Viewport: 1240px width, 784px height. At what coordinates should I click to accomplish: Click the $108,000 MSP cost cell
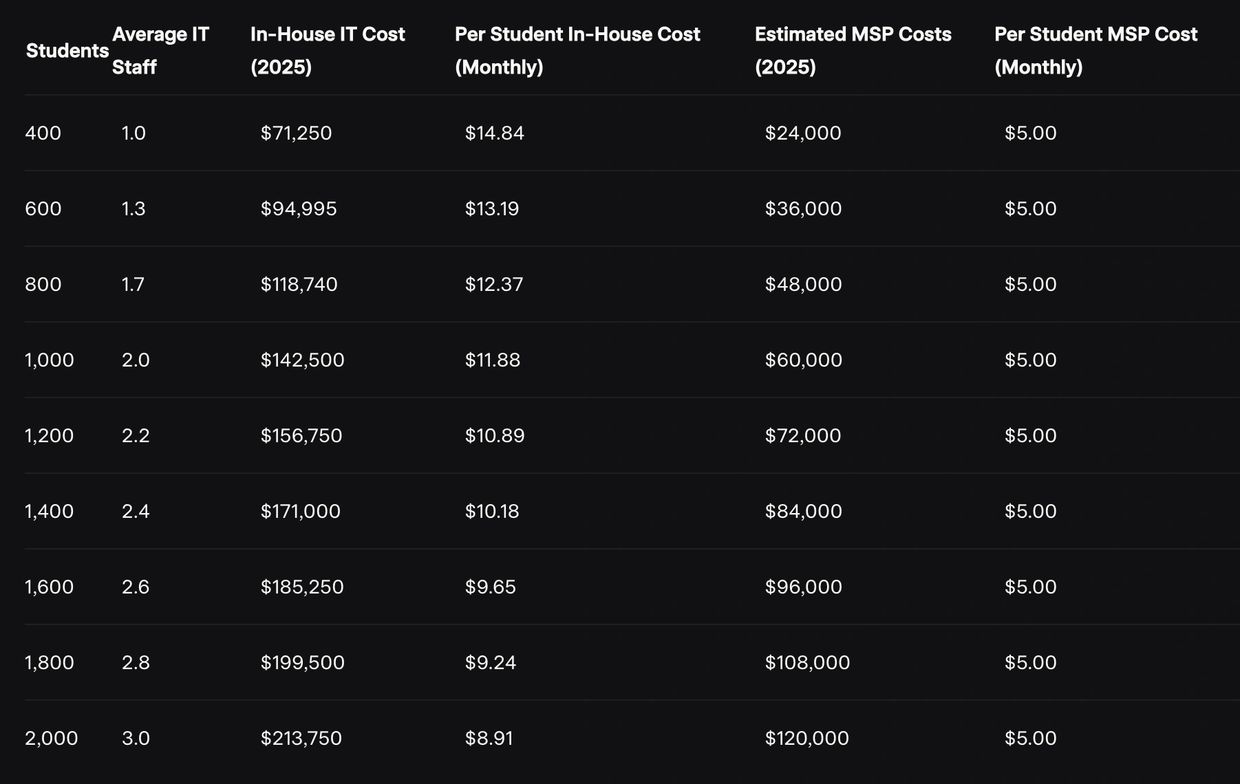[807, 663]
